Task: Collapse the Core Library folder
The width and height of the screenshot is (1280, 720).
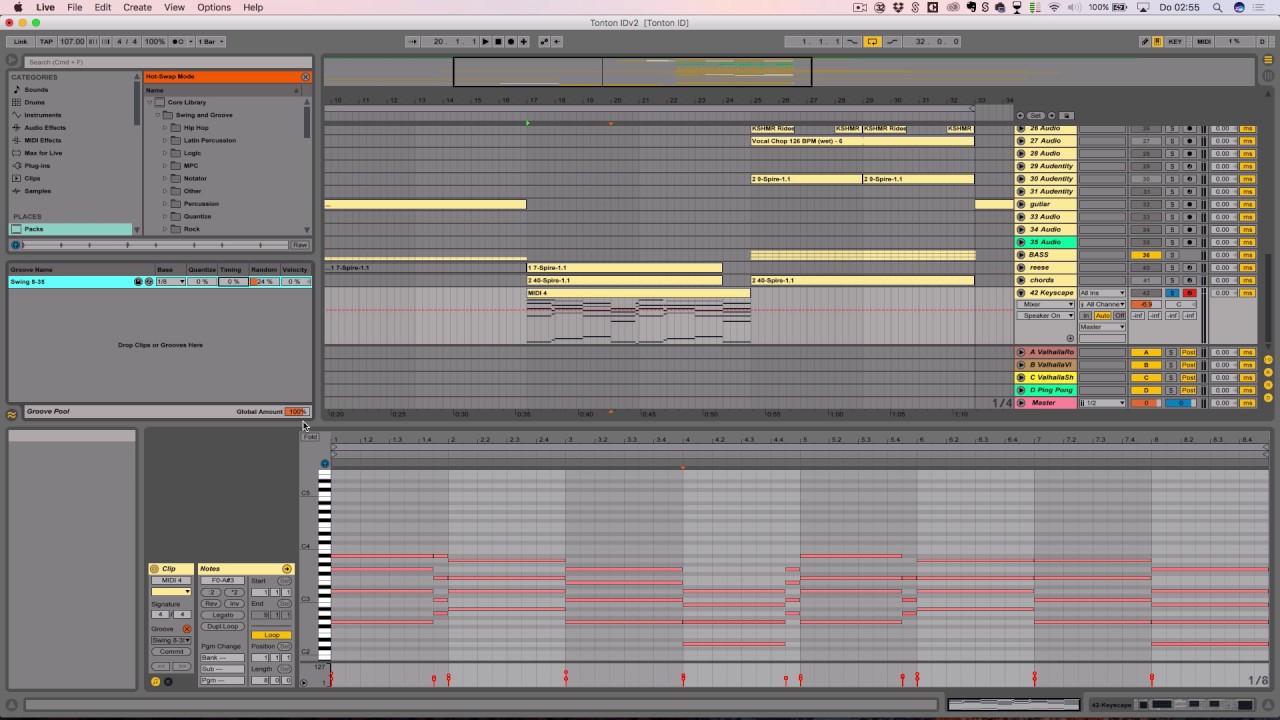Action: tap(150, 103)
